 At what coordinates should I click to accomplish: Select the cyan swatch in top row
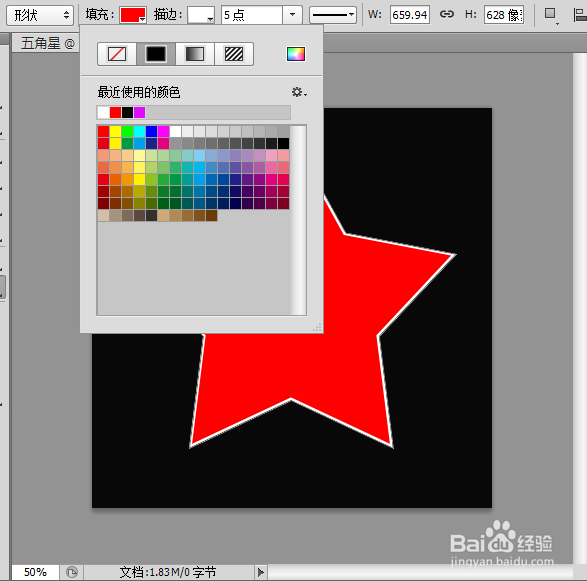(x=139, y=131)
